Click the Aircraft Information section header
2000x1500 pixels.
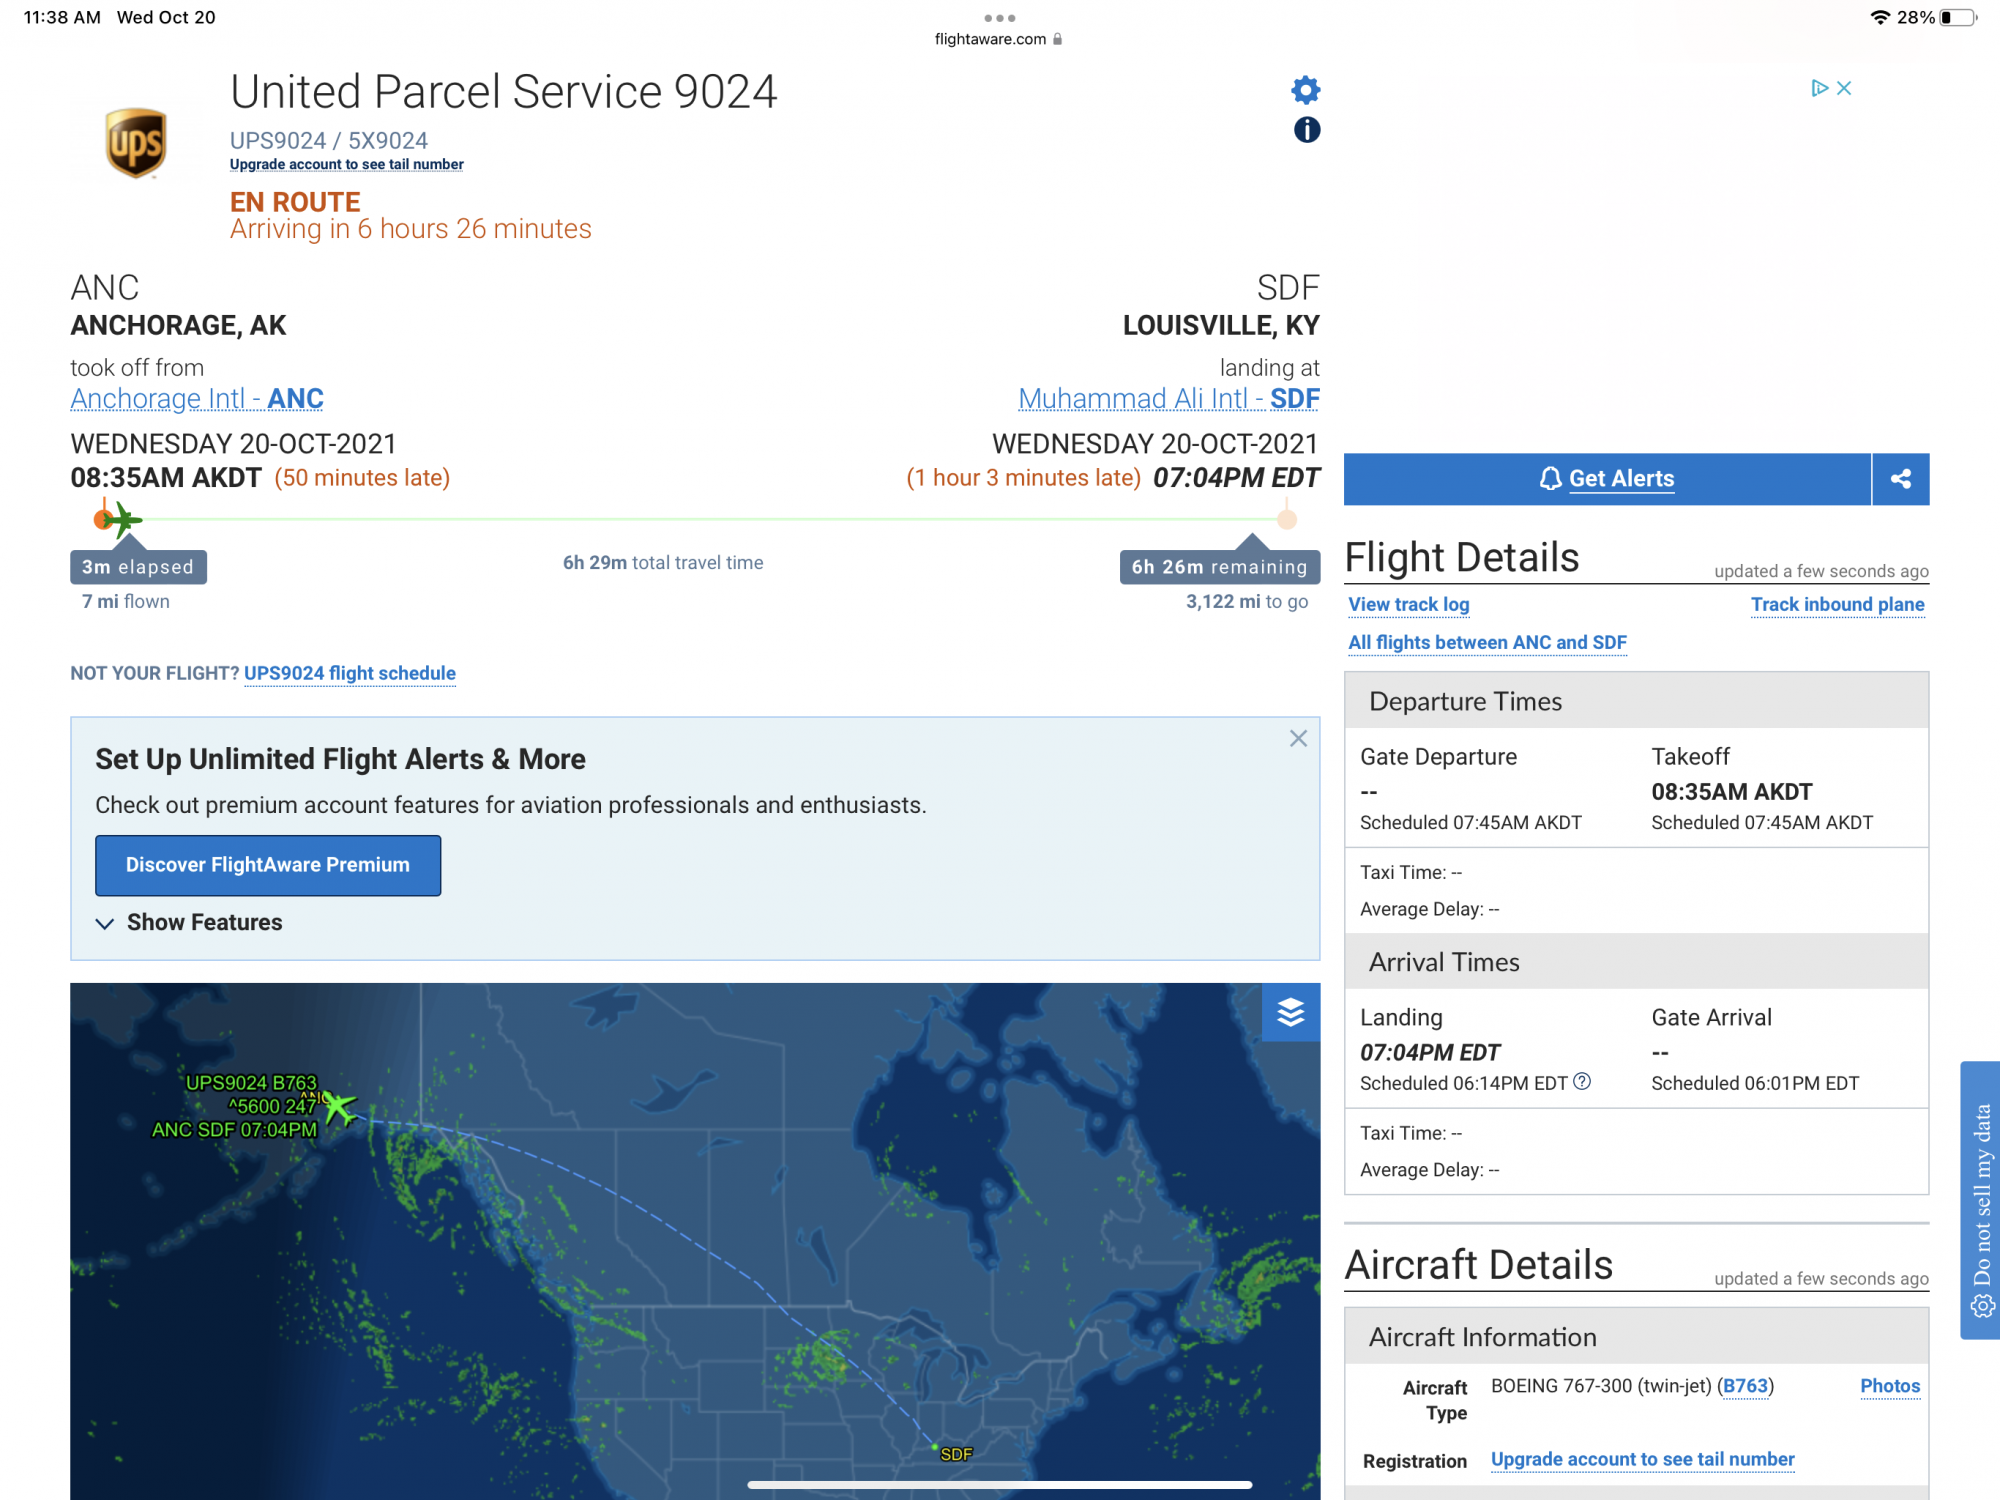pyautogui.click(x=1636, y=1337)
